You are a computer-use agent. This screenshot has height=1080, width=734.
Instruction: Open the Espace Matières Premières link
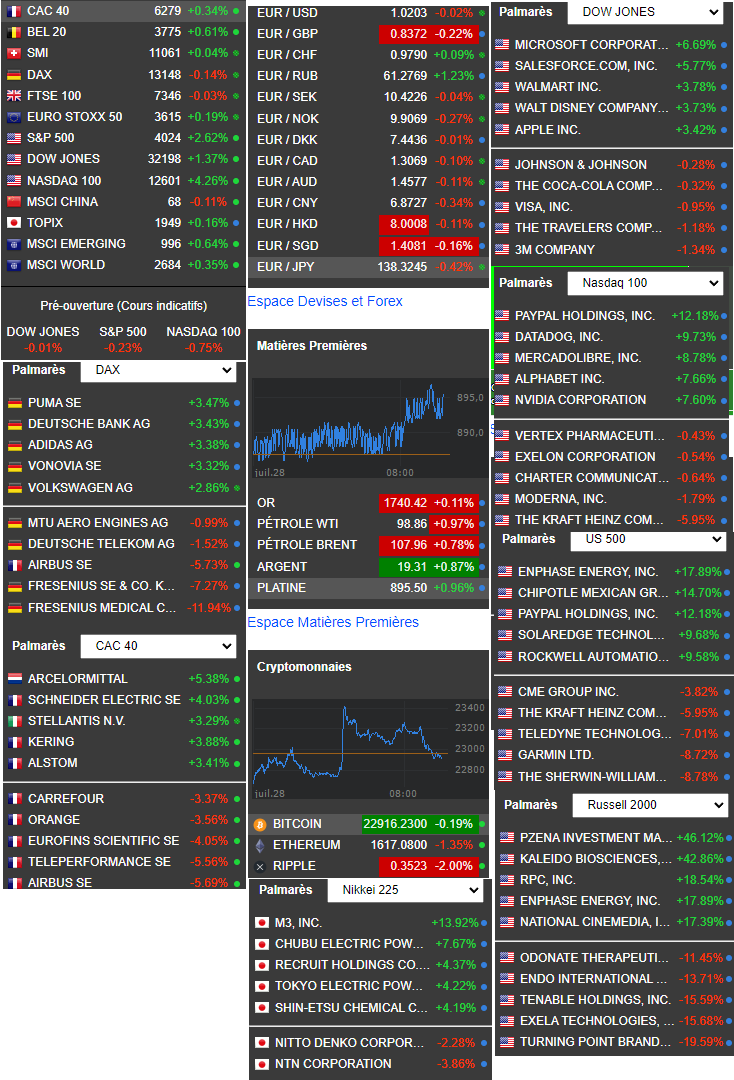(333, 623)
